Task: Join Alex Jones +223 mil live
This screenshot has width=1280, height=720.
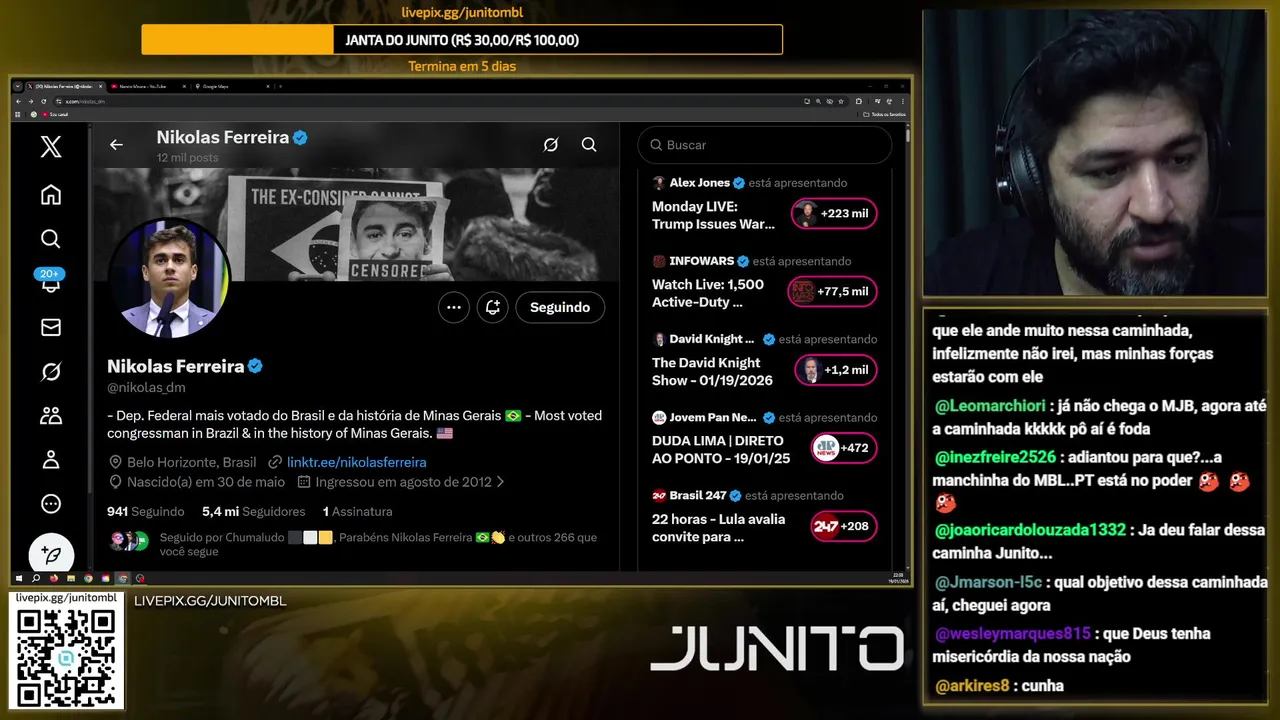Action: coord(834,214)
